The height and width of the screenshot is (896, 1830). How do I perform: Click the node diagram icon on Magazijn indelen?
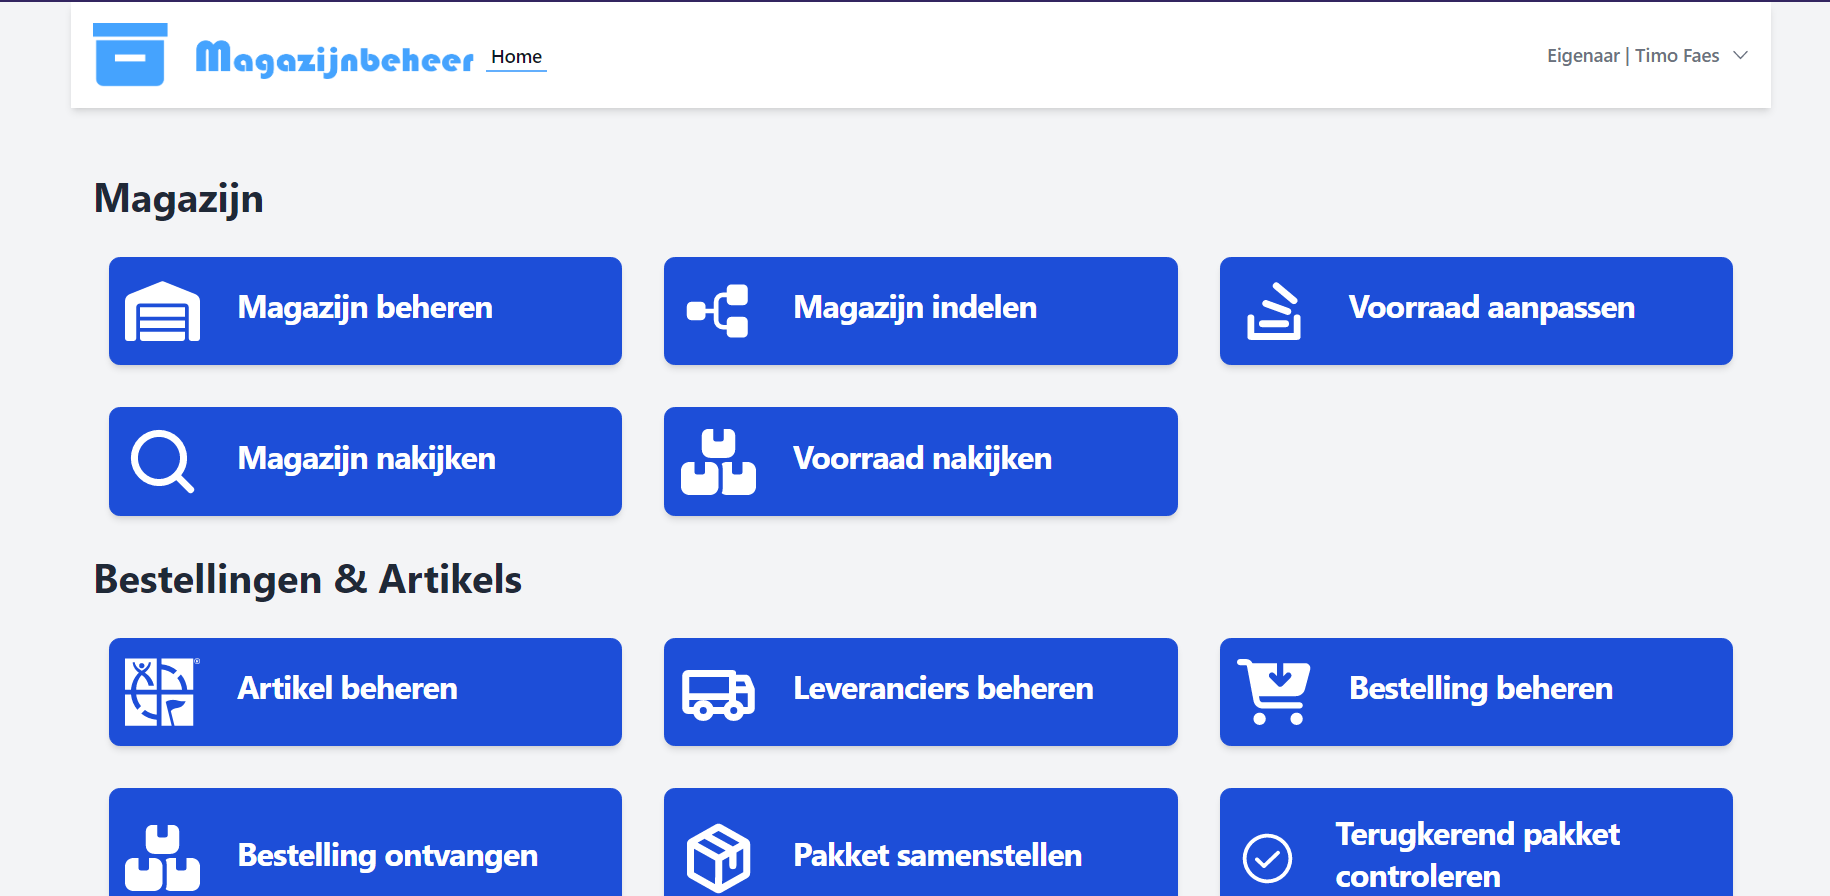pos(718,311)
